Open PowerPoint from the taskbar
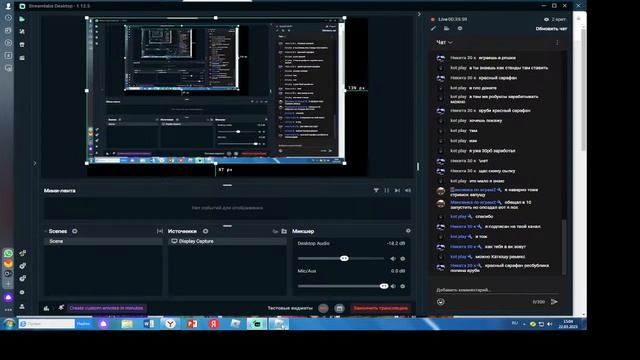Image resolution: width=640 pixels, height=360 pixels. 192,324
